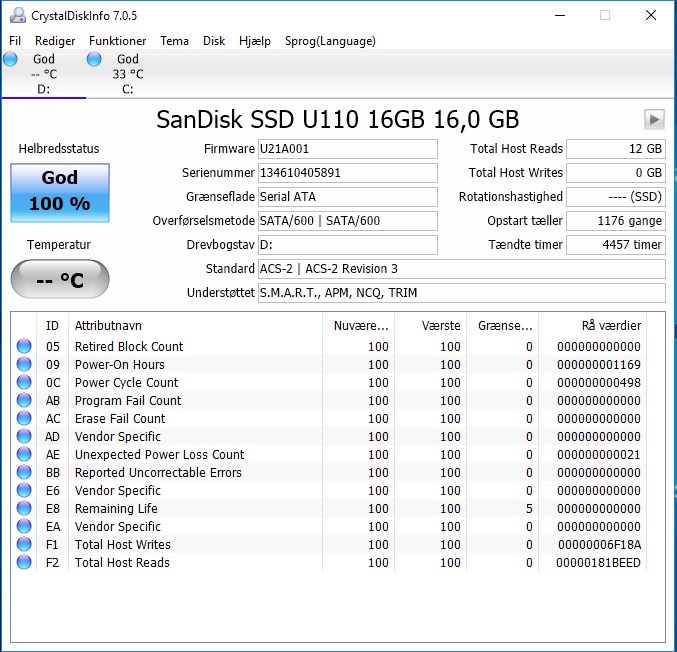The height and width of the screenshot is (652, 677).
Task: Click threshold value 5 for Remaining Life
Action: 529,508
